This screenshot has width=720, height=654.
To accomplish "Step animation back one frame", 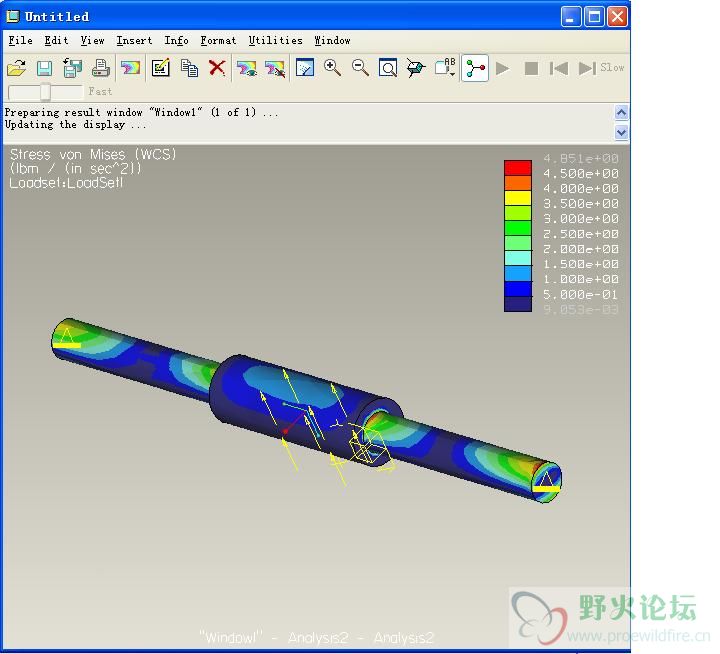I will tap(559, 68).
